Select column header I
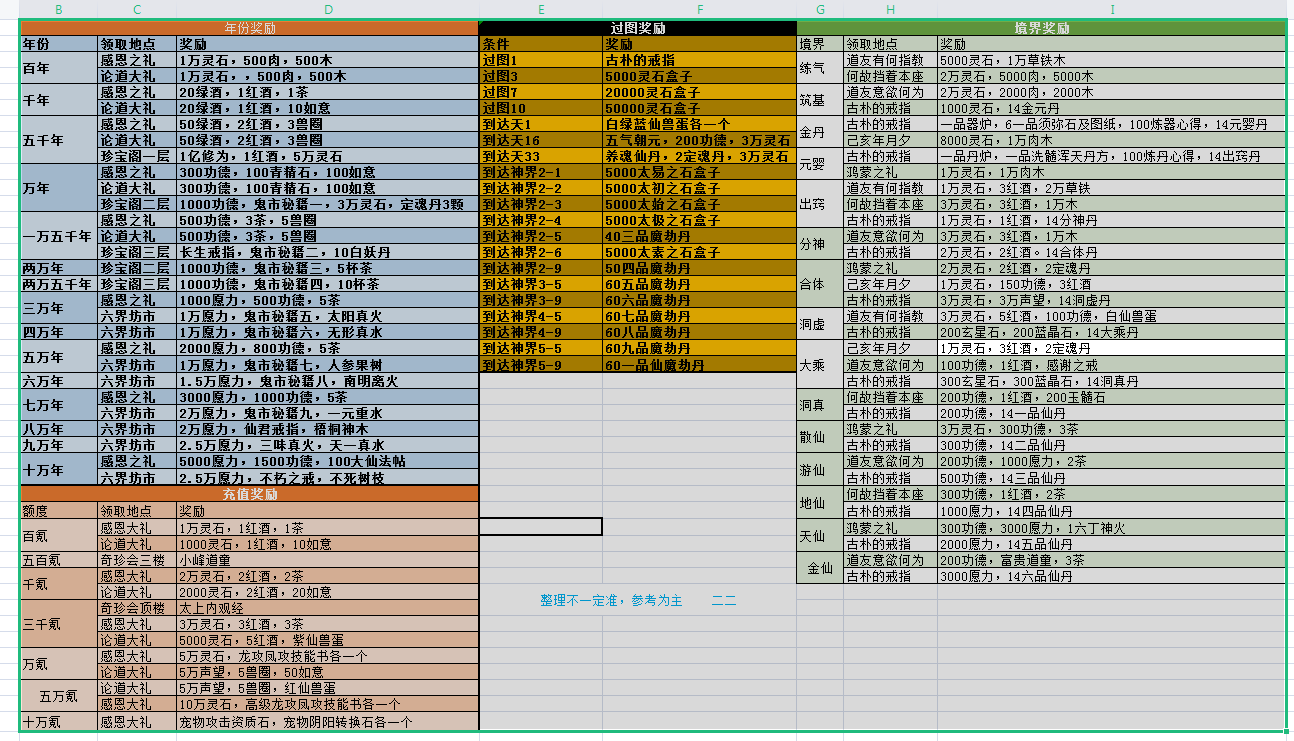The width and height of the screenshot is (1294, 741). [1112, 9]
